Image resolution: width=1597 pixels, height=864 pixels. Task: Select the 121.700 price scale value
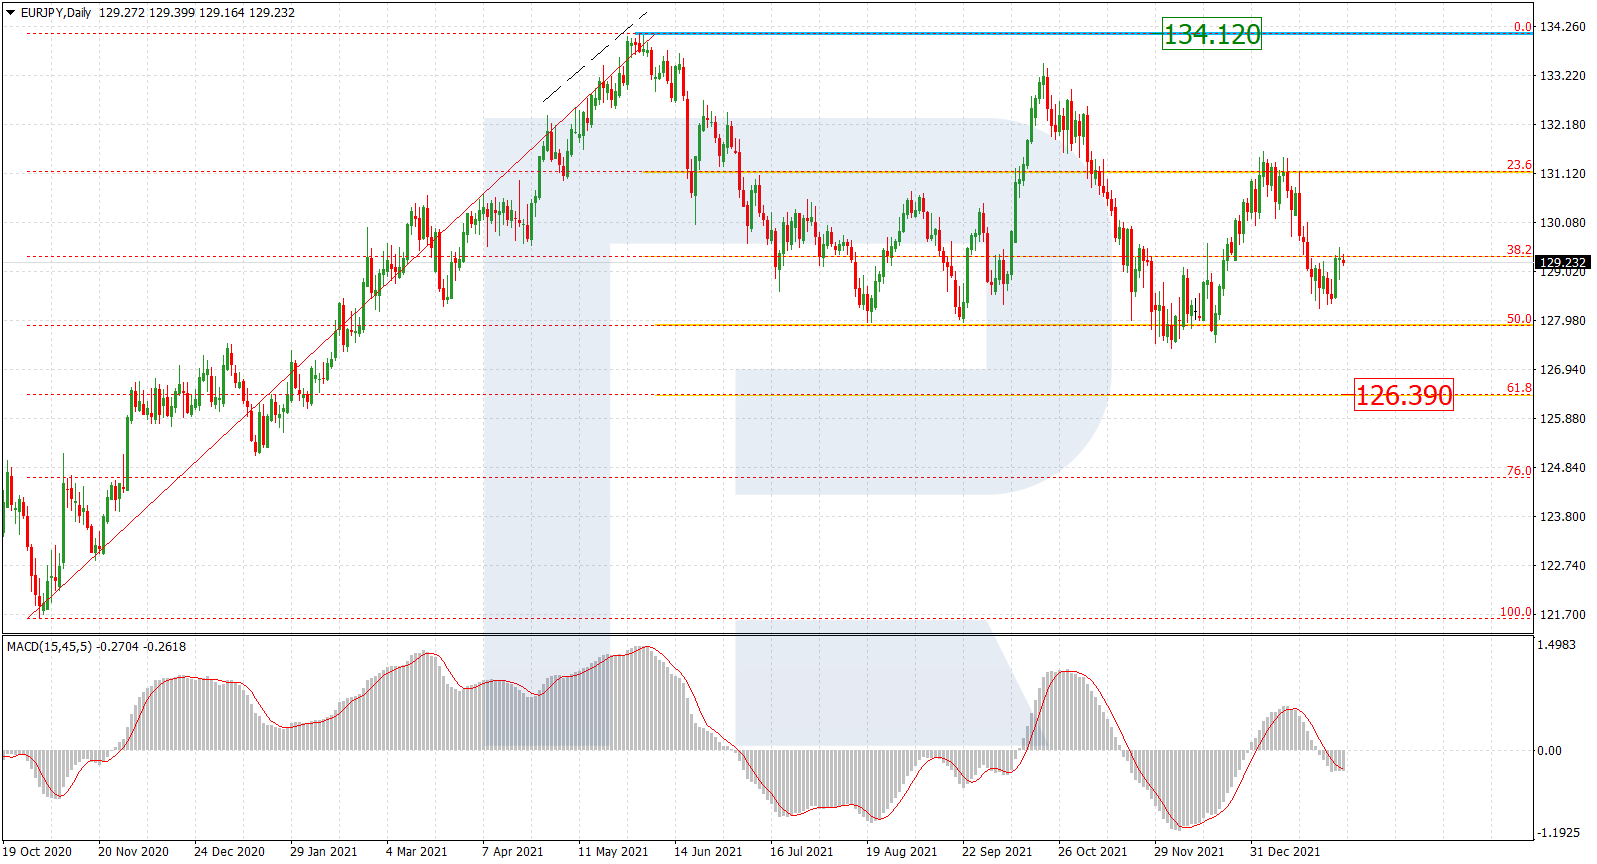(1562, 615)
